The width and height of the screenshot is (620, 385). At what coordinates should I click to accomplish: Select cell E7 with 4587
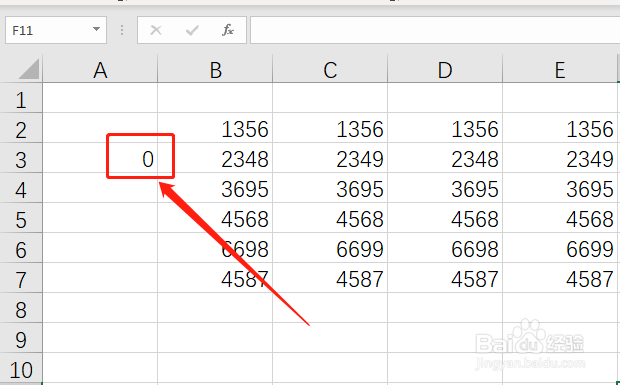[560, 278]
